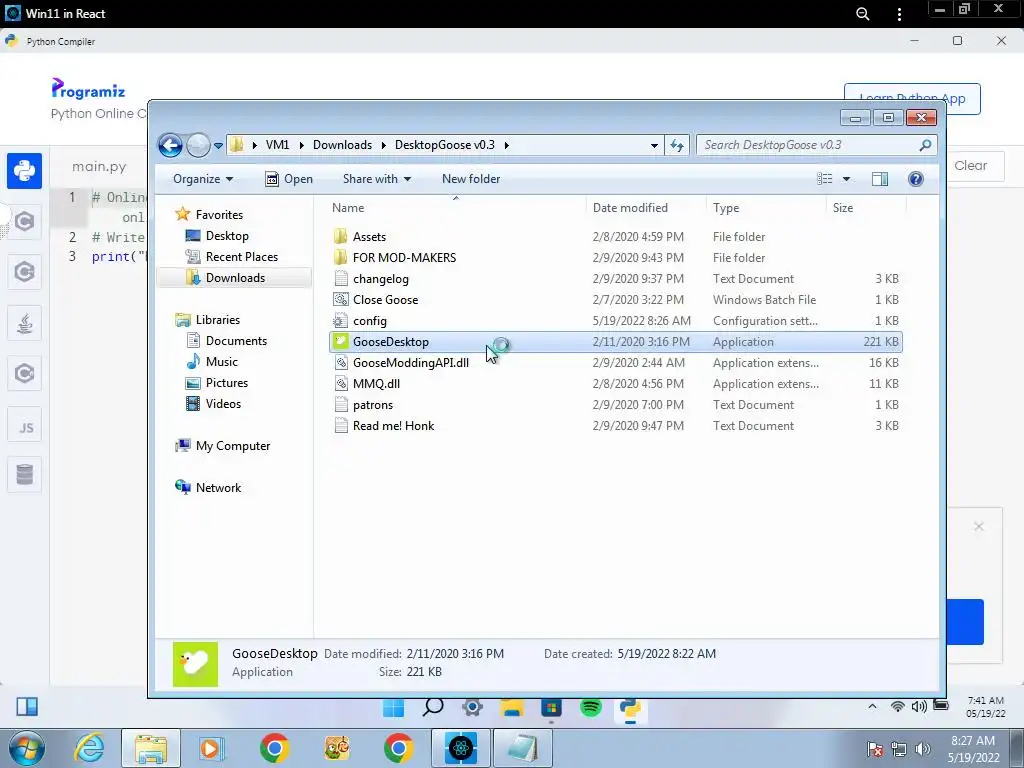
Task: Open the Organize menu
Action: coord(203,179)
